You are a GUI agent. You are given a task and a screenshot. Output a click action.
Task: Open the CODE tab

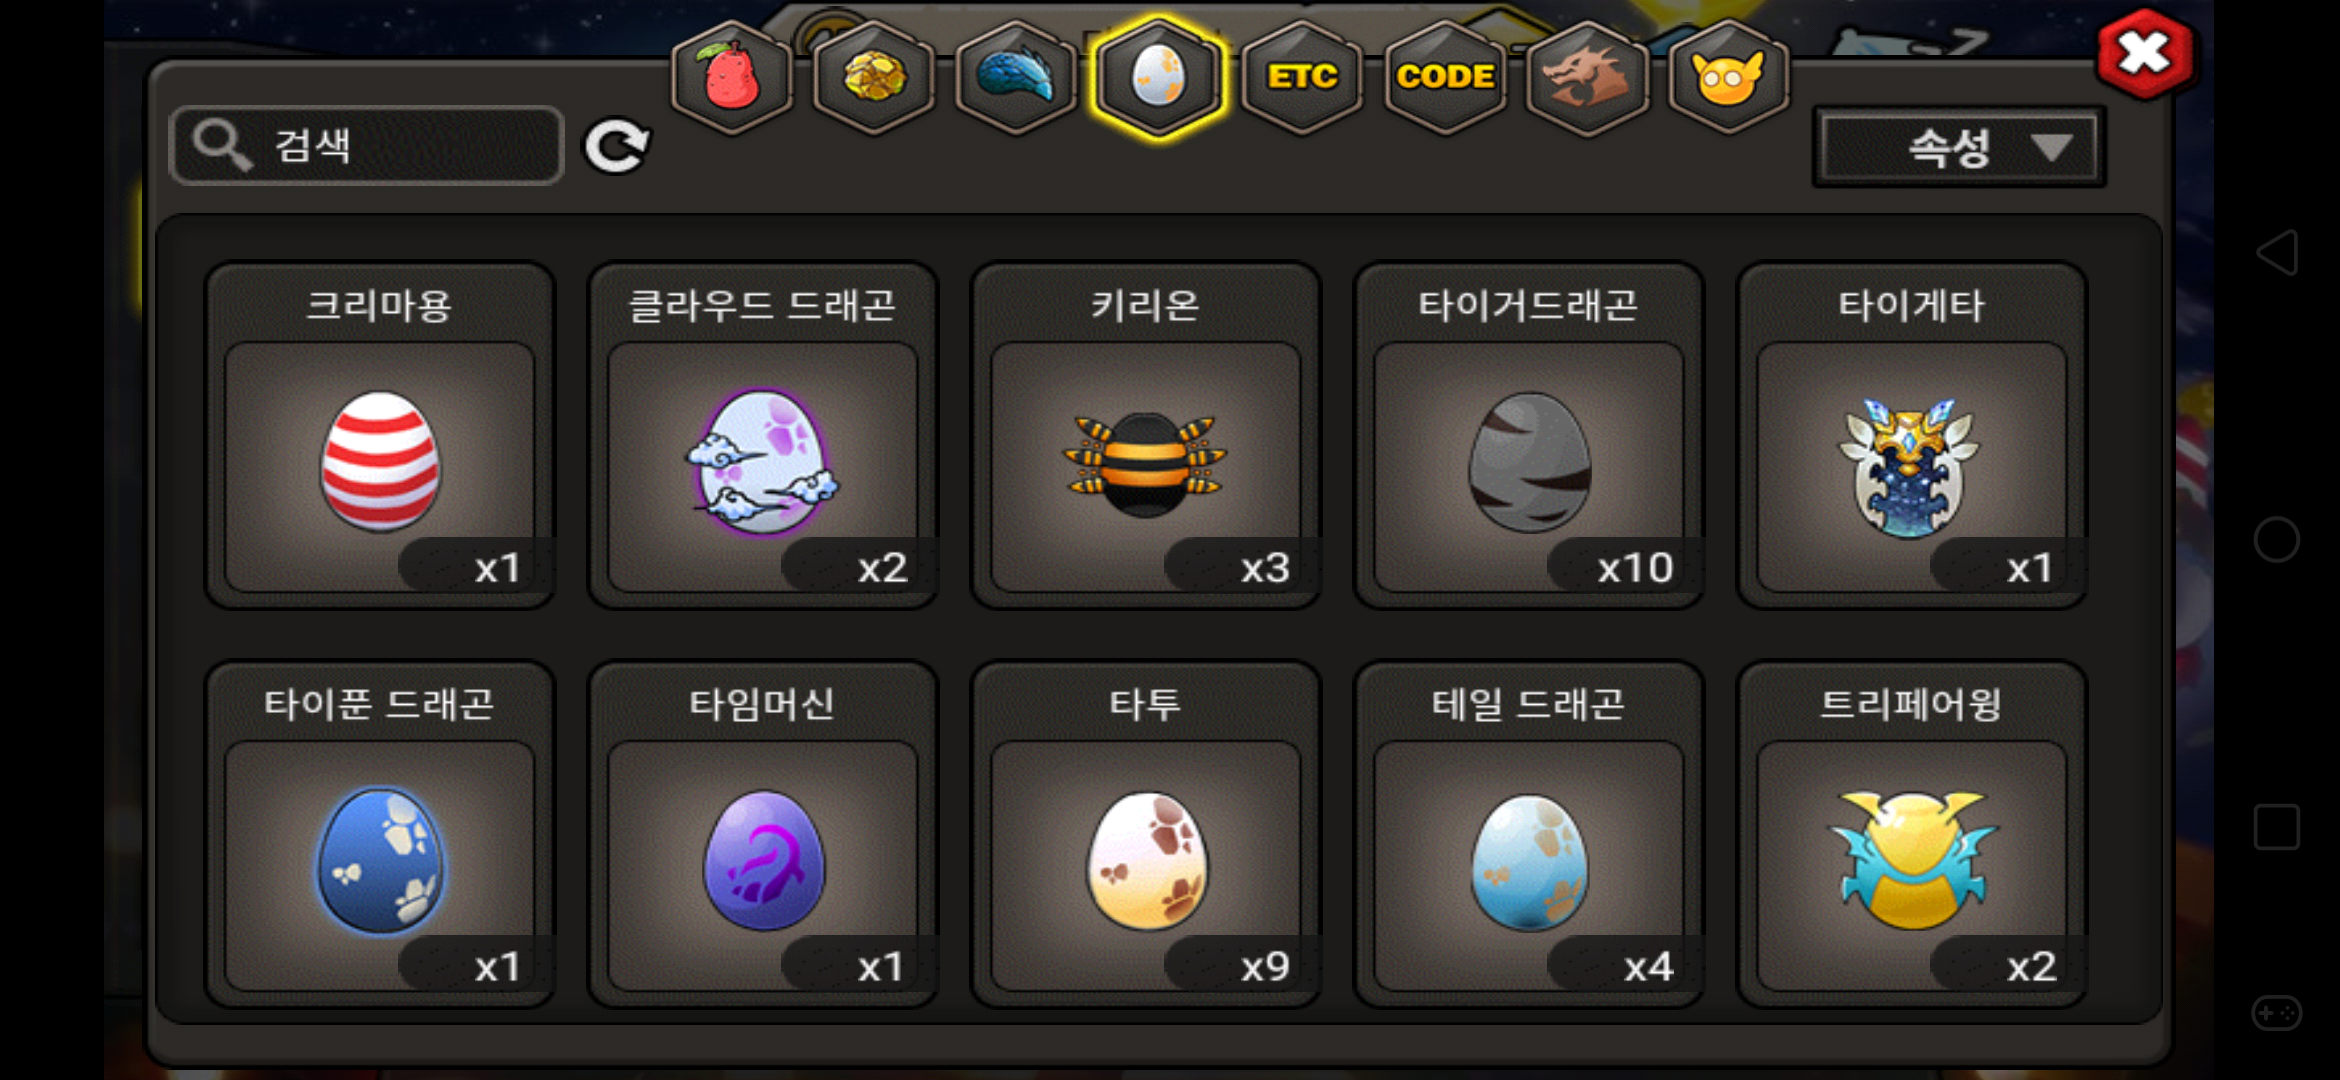click(1445, 77)
